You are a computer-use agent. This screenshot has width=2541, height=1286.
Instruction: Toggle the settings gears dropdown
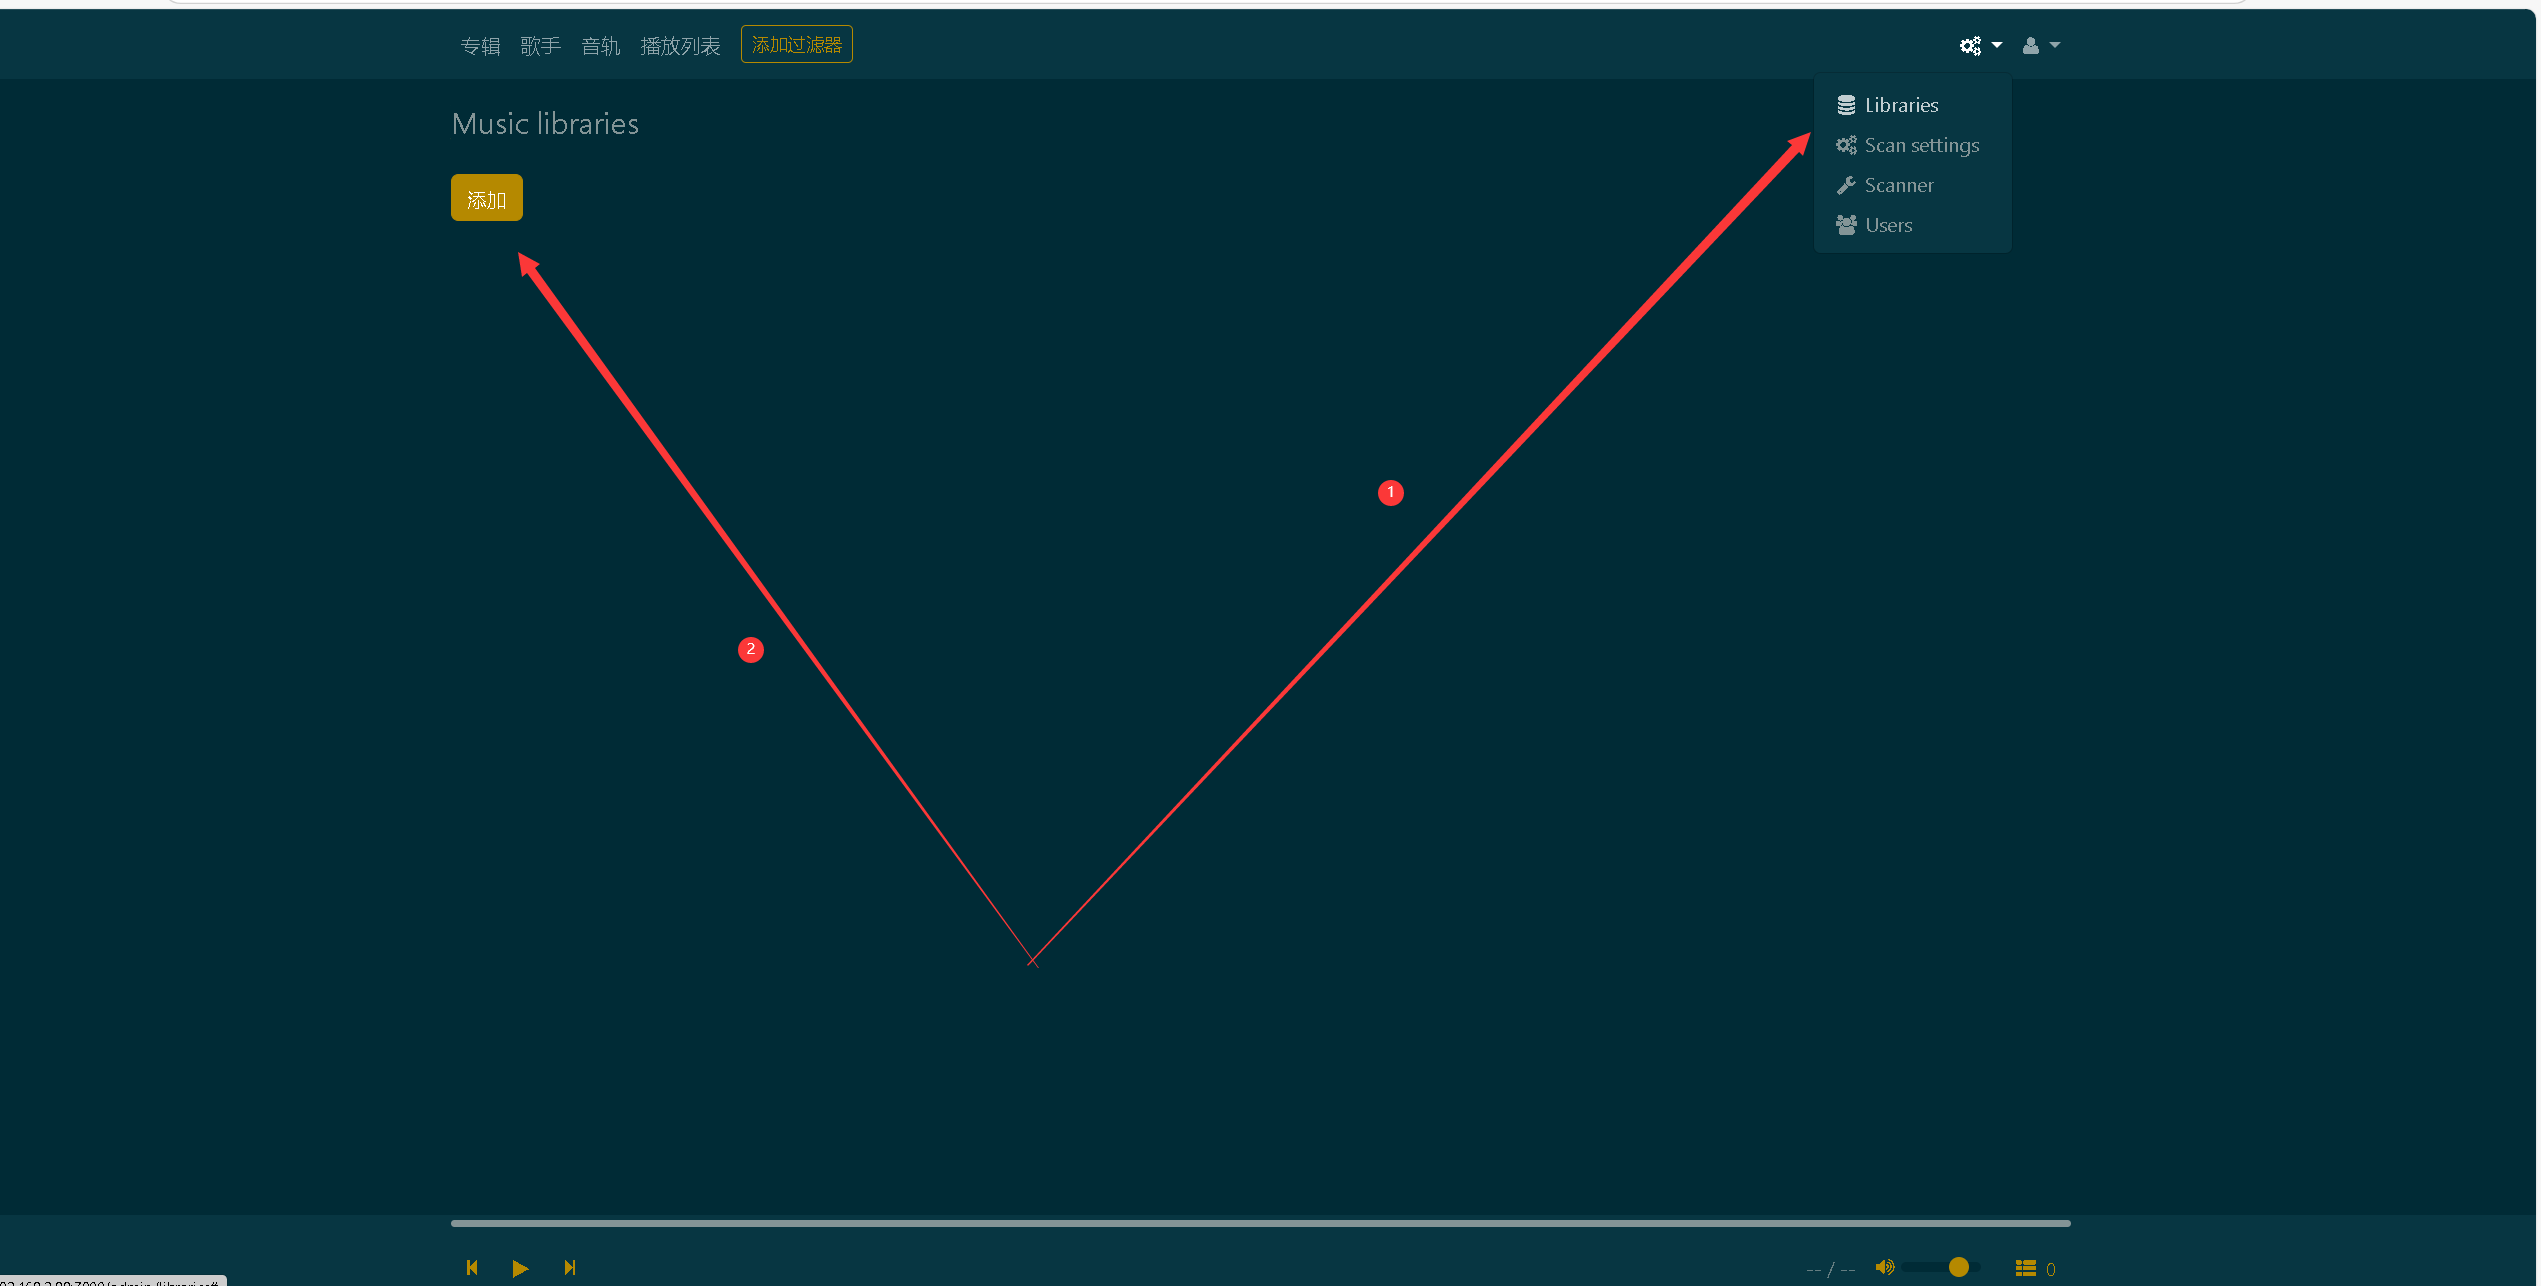point(1979,46)
